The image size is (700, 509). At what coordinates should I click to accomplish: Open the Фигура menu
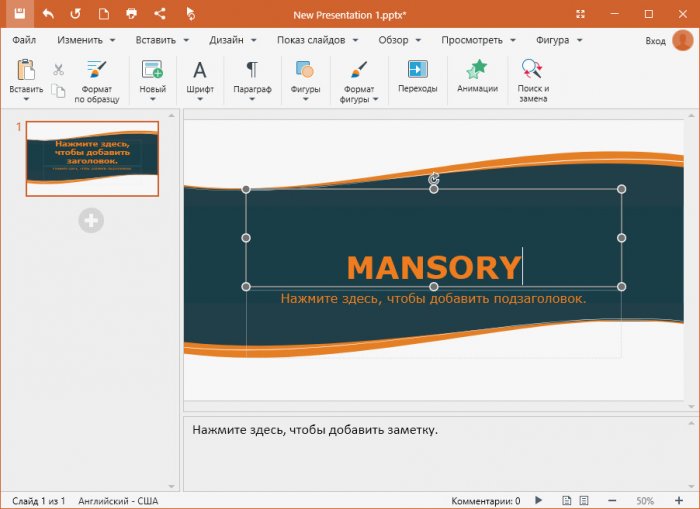(x=559, y=40)
